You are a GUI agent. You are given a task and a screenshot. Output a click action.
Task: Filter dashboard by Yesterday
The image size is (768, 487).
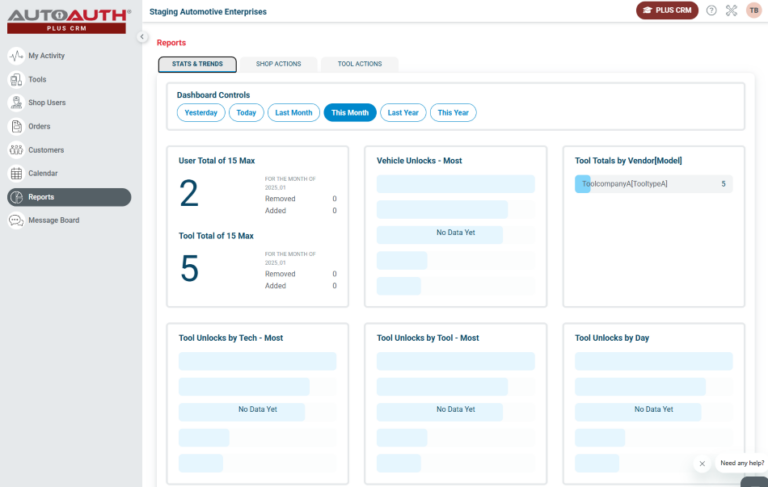click(x=201, y=113)
